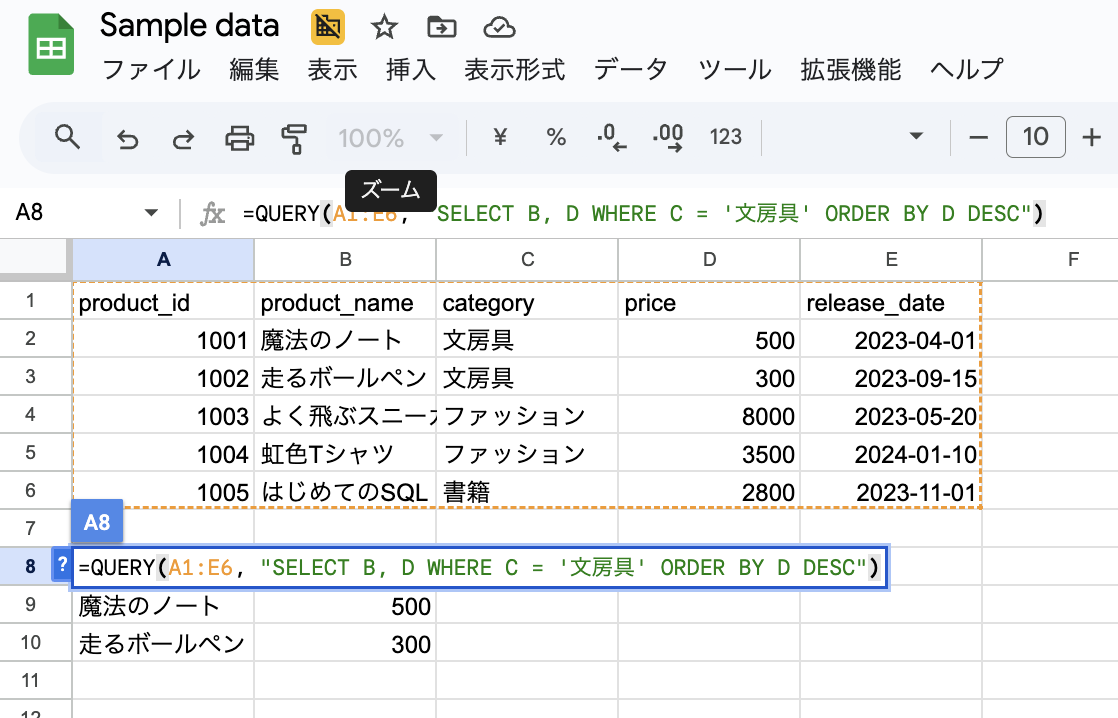1118x718 pixels.
Task: Expand the font family dropdown
Action: click(915, 137)
